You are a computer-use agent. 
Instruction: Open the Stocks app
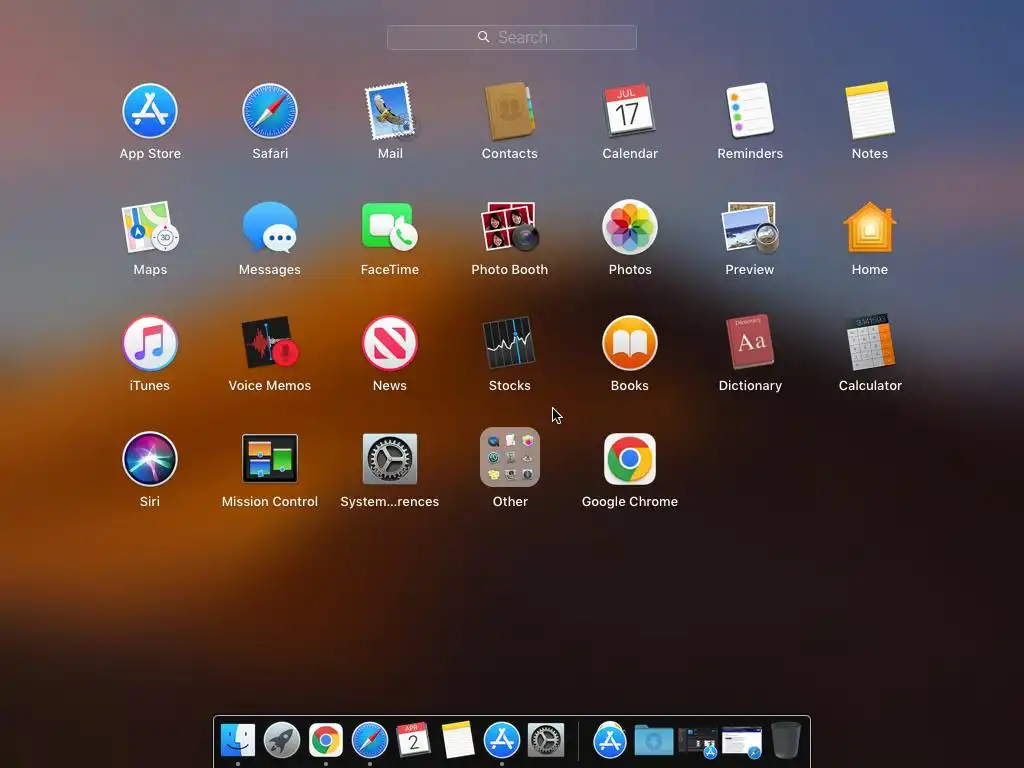(509, 343)
